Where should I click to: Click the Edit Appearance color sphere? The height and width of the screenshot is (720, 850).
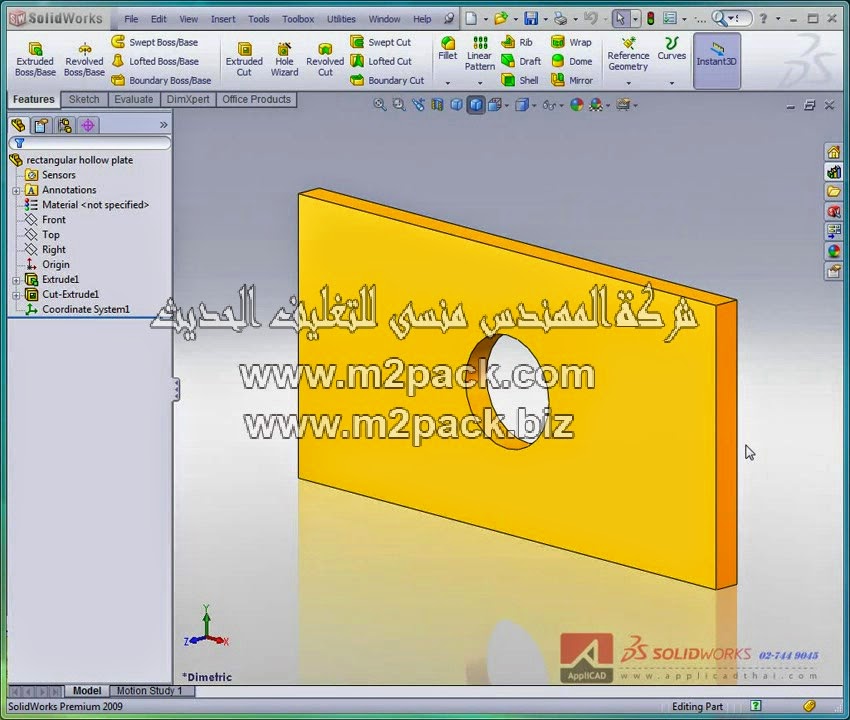tap(577, 105)
